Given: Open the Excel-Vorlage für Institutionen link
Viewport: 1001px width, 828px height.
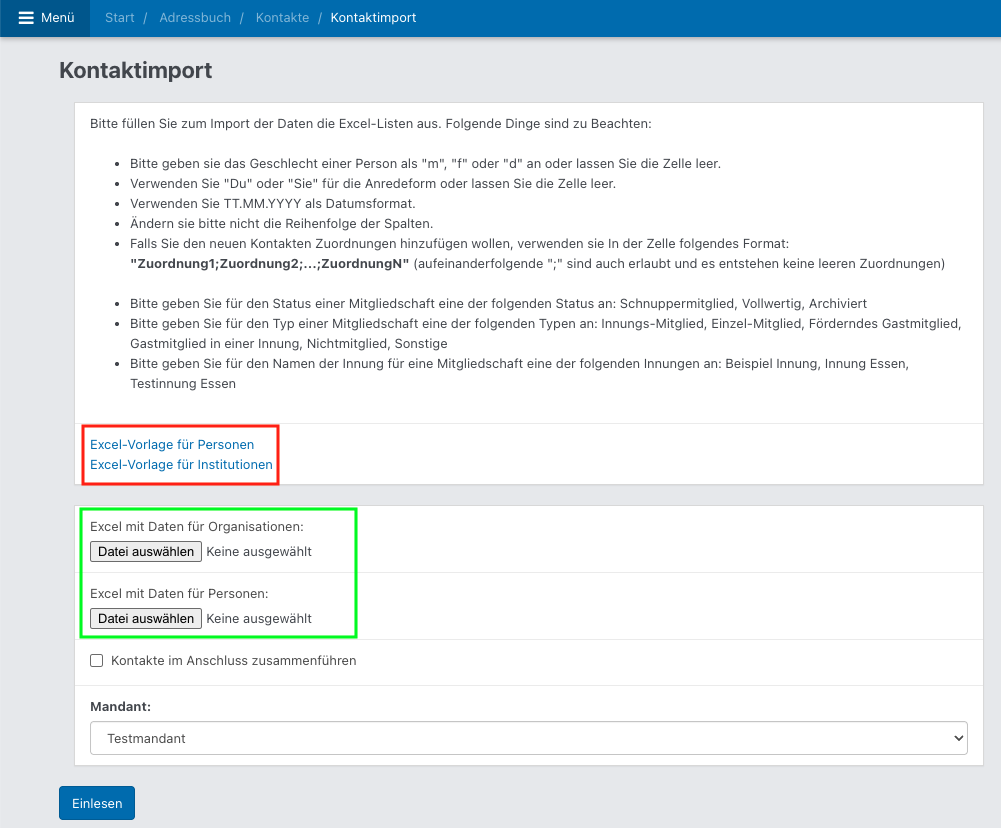Looking at the screenshot, I should [180, 464].
